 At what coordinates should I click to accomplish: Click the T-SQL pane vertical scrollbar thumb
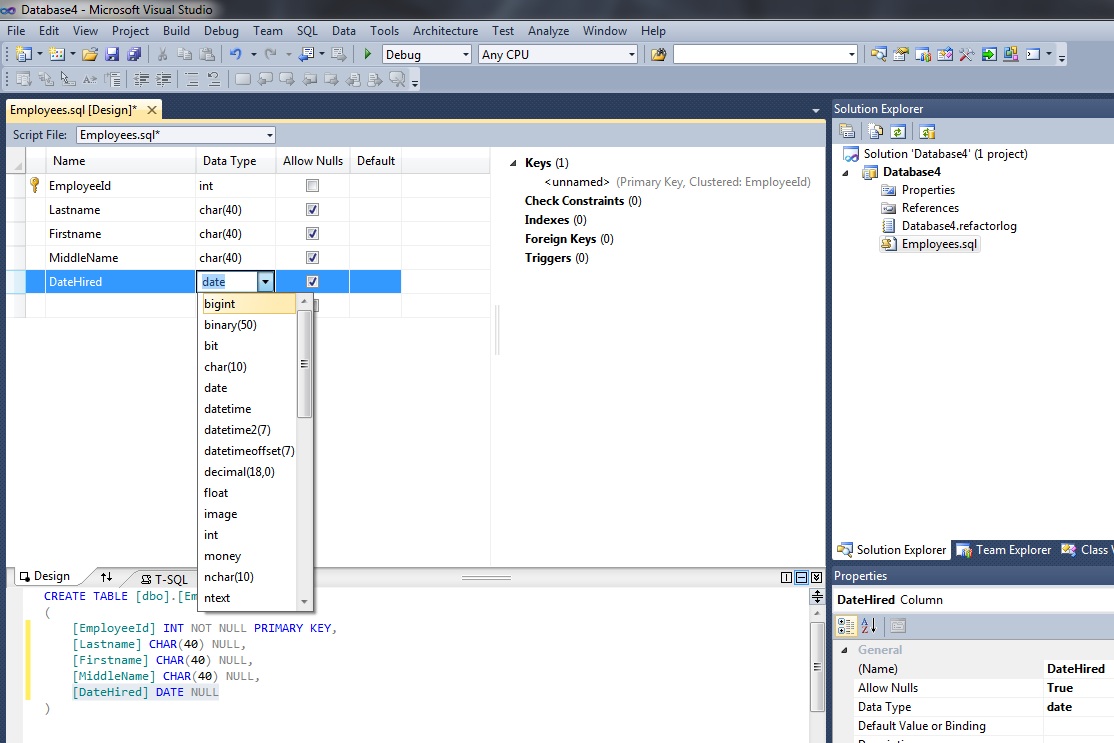pos(817,666)
